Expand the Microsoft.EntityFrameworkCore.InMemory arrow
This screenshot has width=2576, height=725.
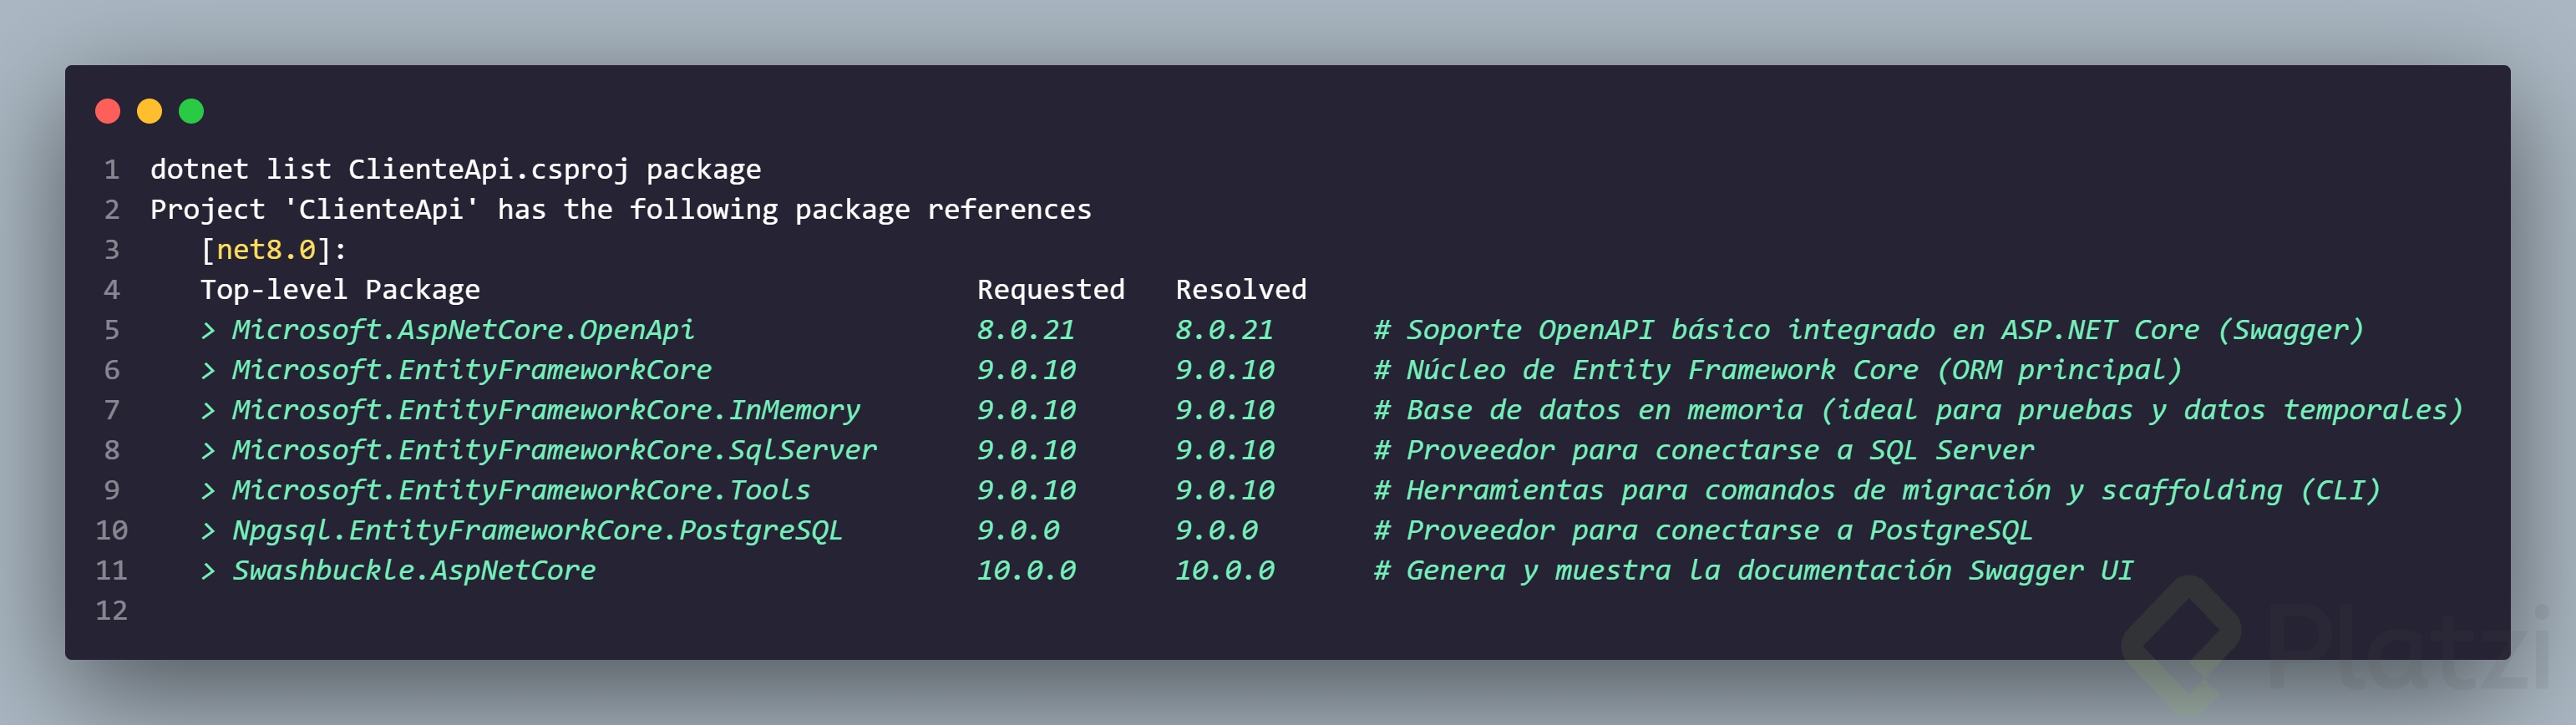[208, 410]
